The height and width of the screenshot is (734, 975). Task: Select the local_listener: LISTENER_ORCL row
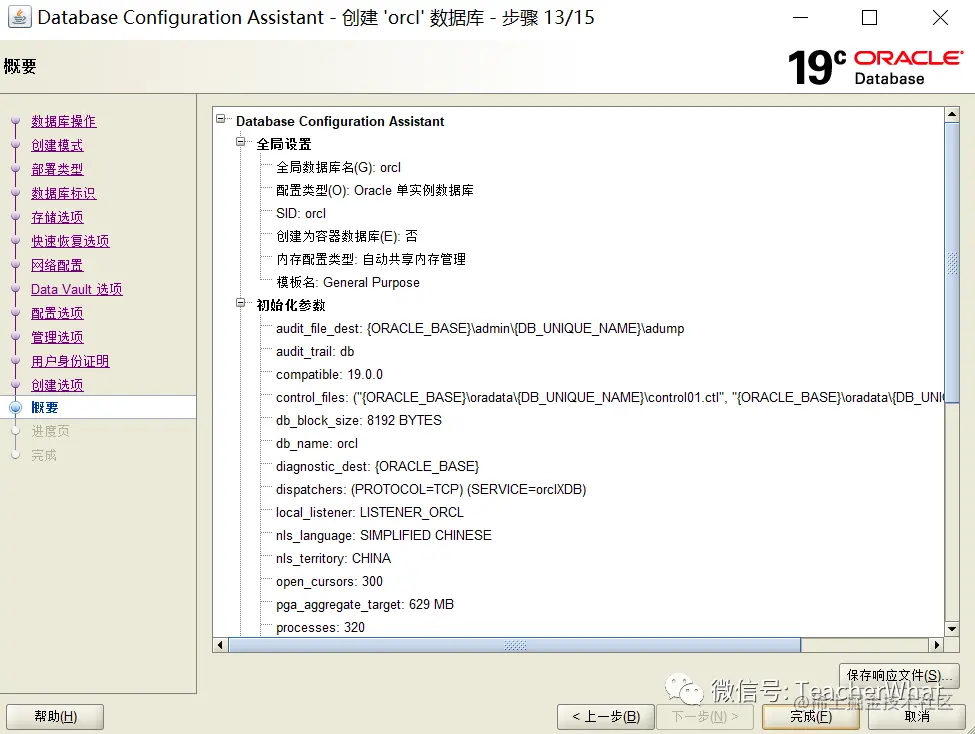pos(370,513)
